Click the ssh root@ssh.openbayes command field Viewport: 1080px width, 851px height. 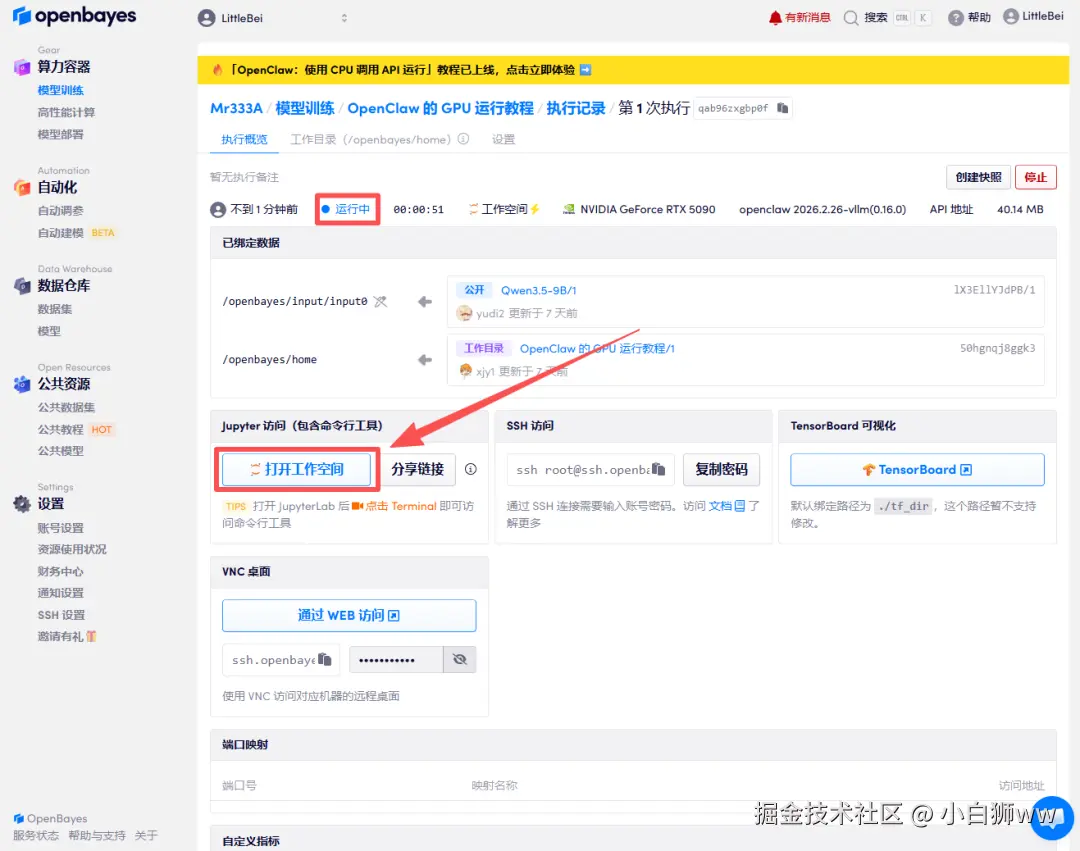[x=590, y=470]
